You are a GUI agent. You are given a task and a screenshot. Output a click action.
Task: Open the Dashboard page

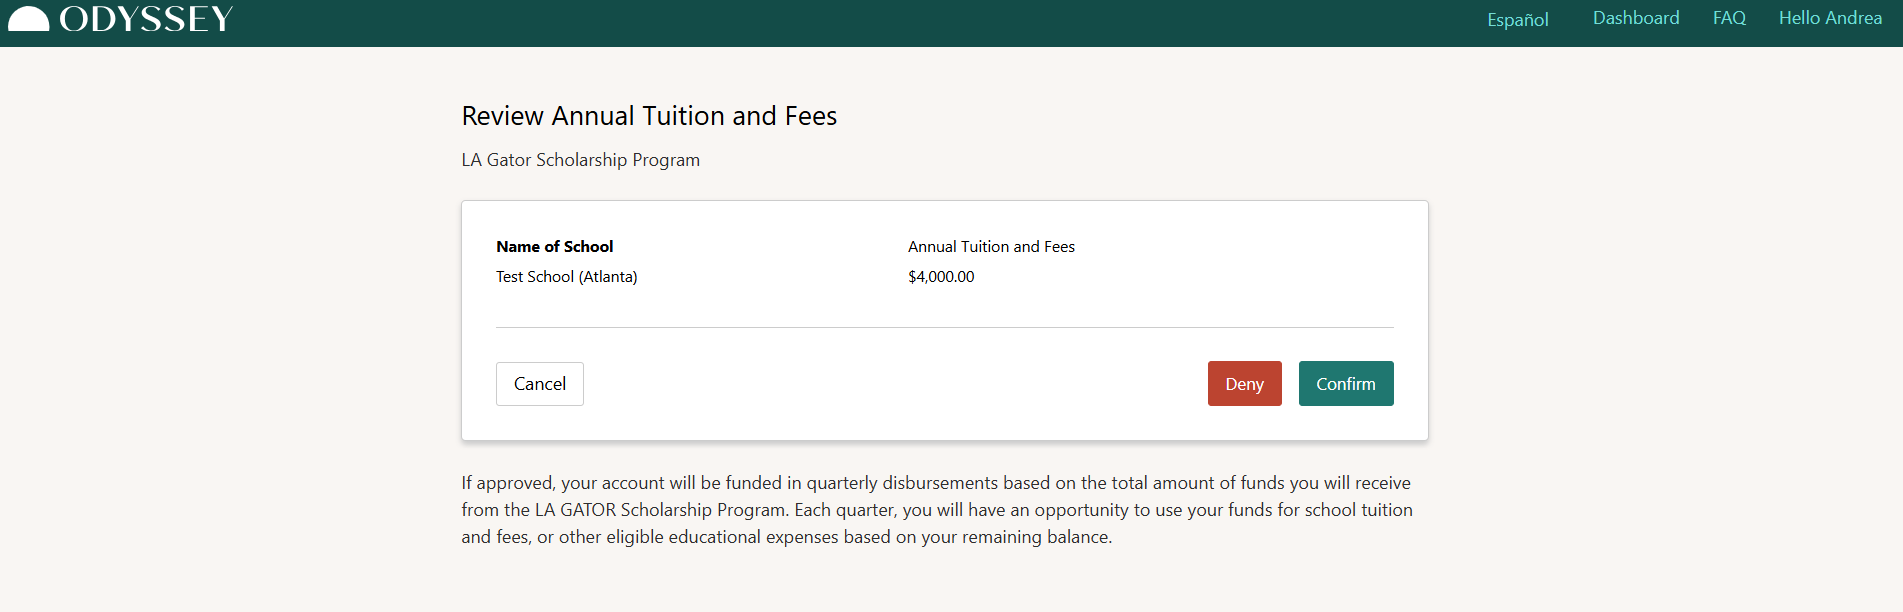pos(1636,18)
